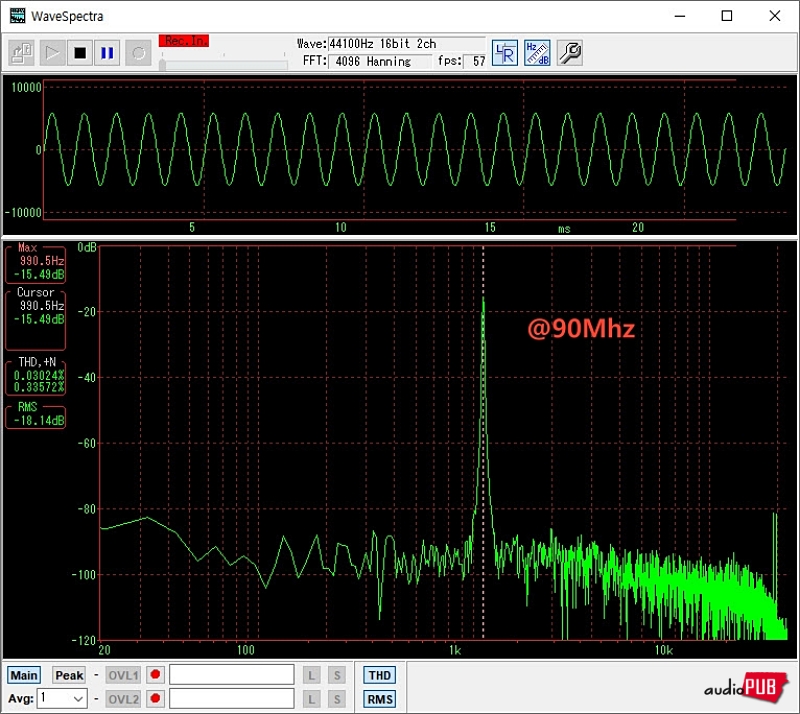This screenshot has width=800, height=714.
Task: Click the red record dot beside OVL2
Action: click(156, 698)
